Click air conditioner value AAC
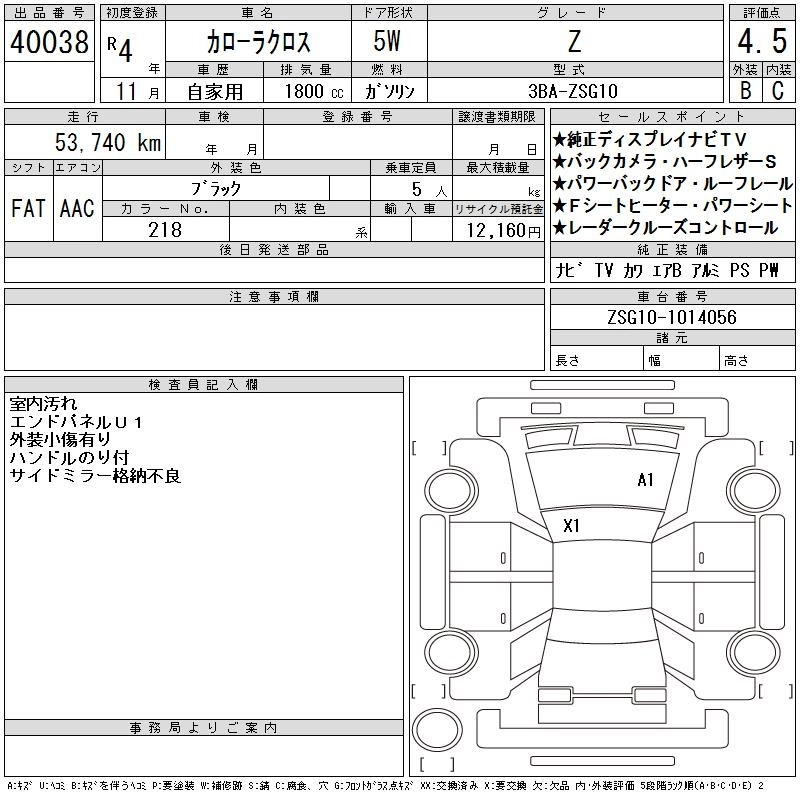 (77, 209)
